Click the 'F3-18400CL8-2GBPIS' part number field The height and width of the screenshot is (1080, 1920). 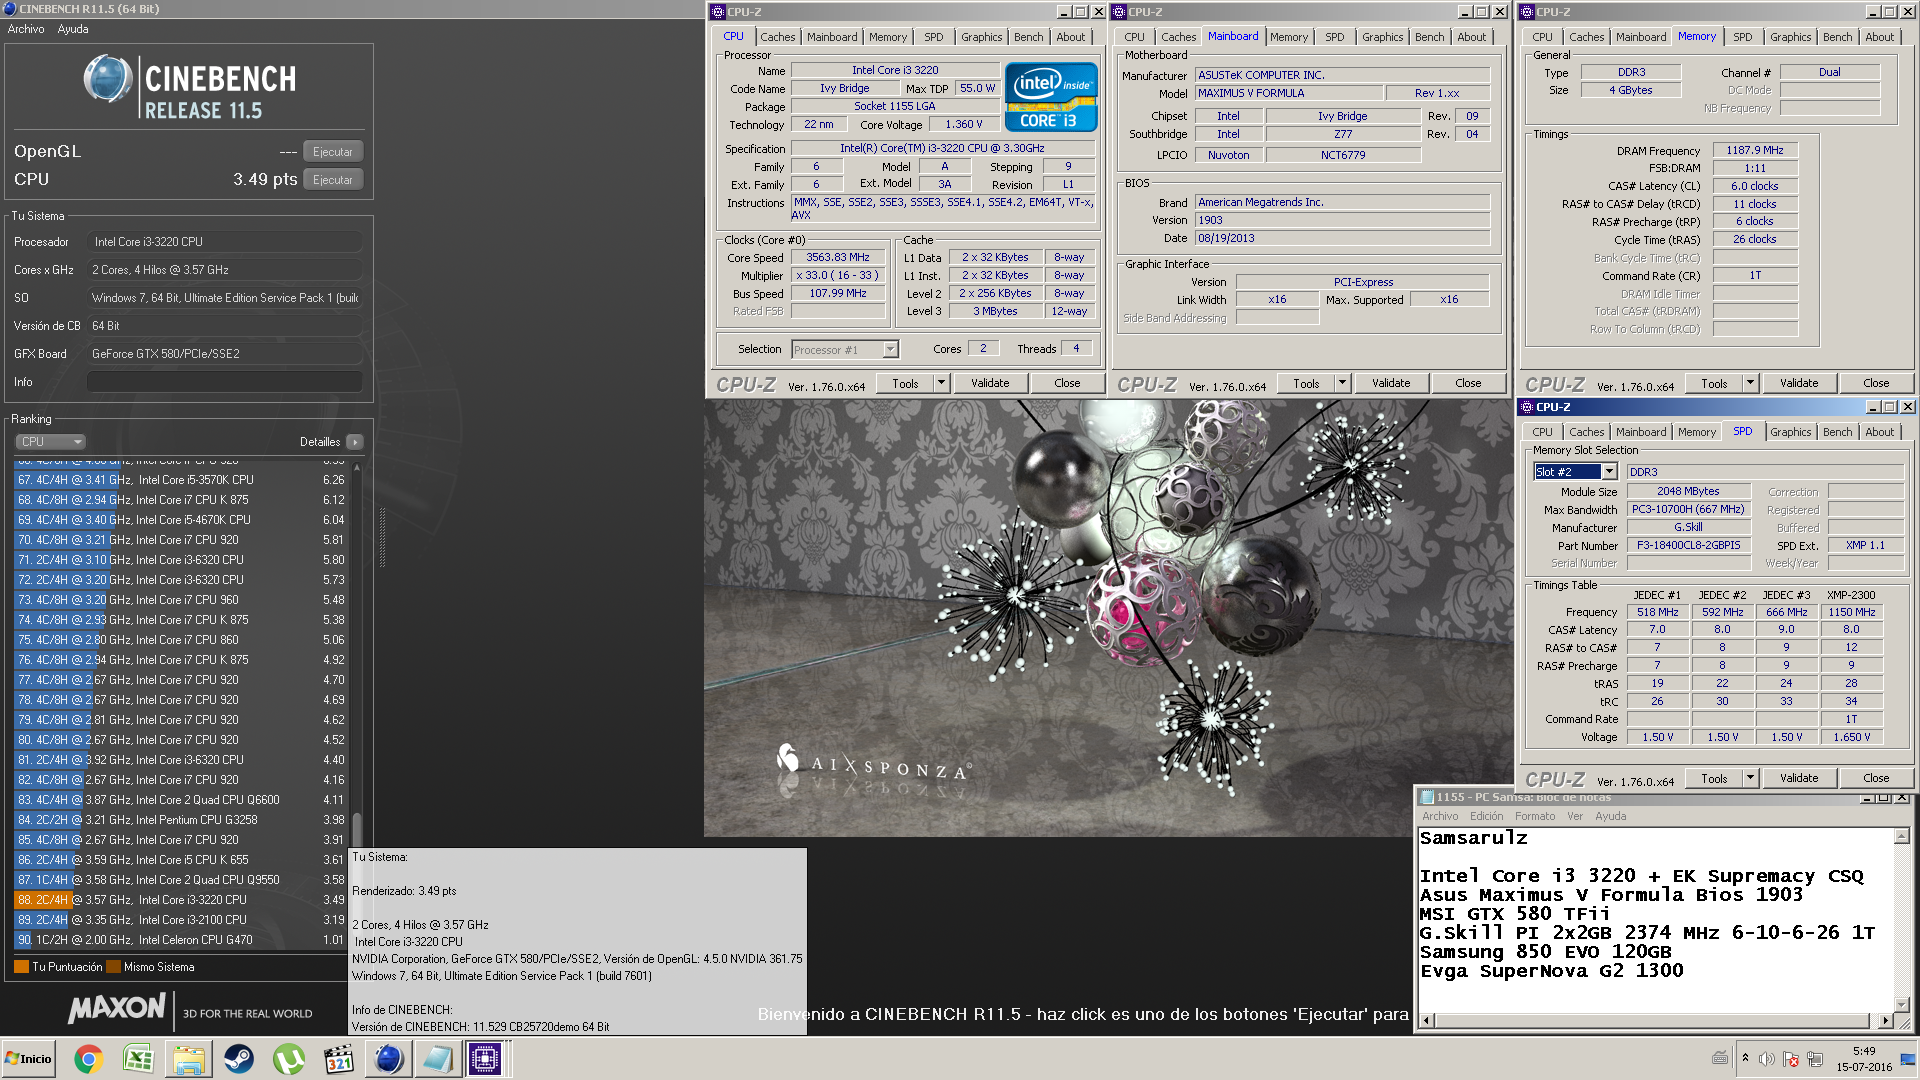pos(1688,546)
